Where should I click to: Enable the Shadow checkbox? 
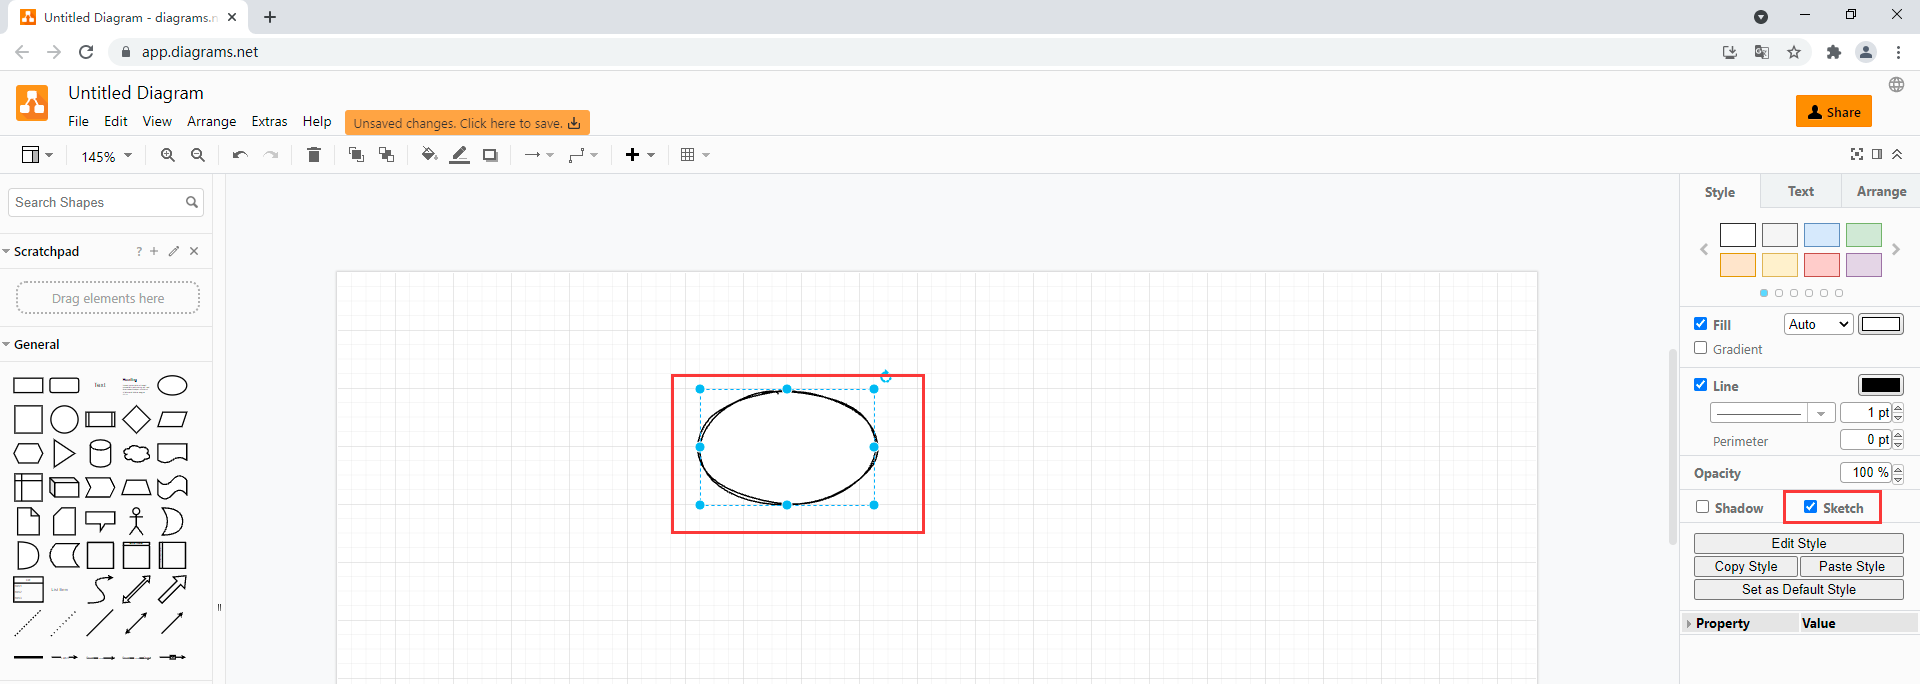[1702, 507]
